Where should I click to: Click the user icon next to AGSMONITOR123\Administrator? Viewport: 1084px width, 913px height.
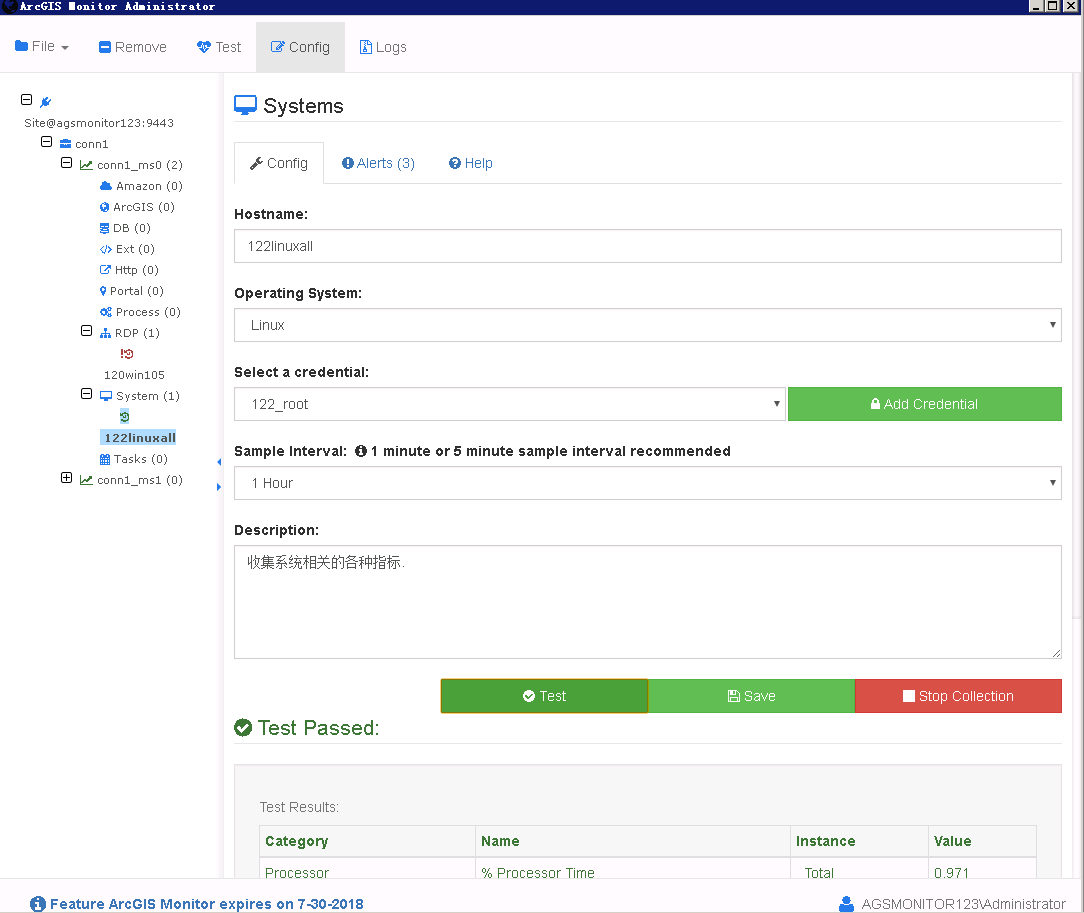[x=846, y=903]
